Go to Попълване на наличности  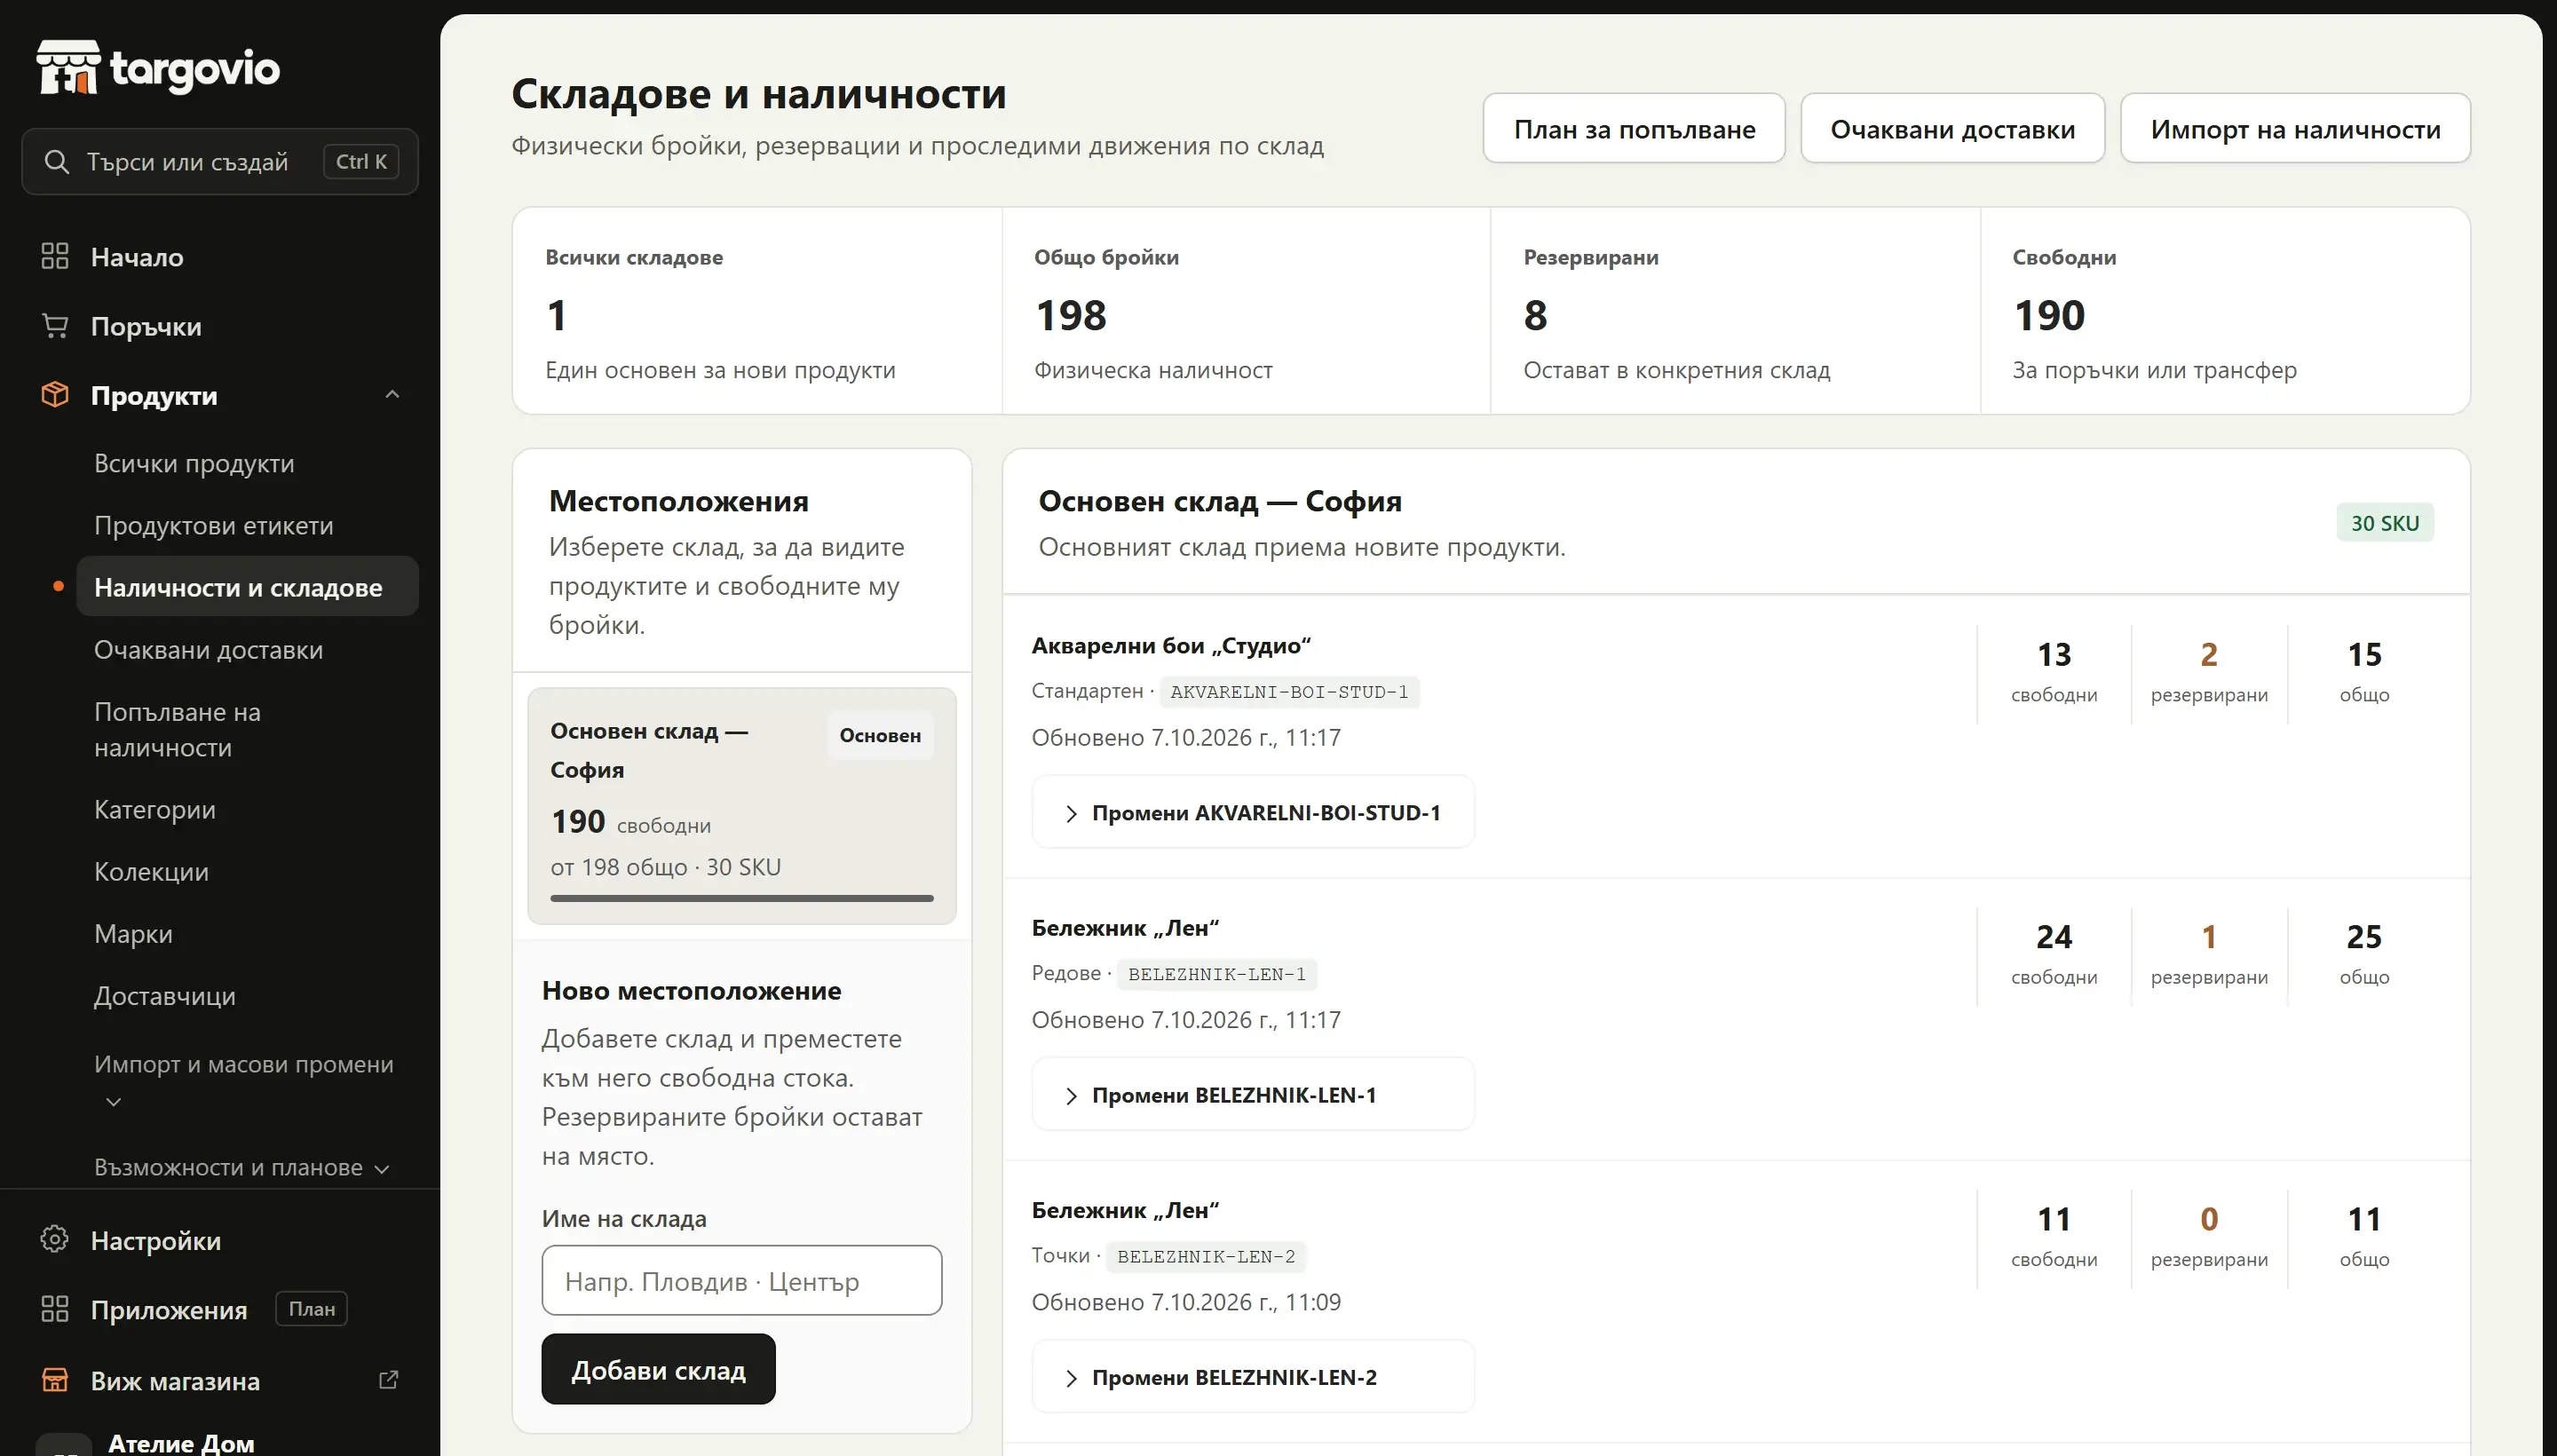(177, 729)
